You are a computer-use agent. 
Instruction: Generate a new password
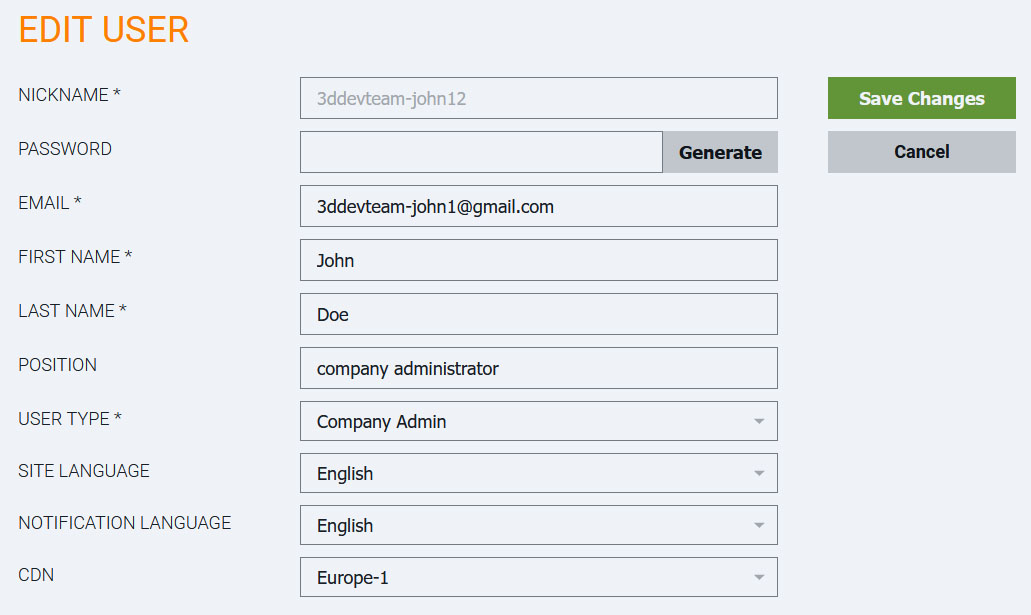pyautogui.click(x=720, y=152)
